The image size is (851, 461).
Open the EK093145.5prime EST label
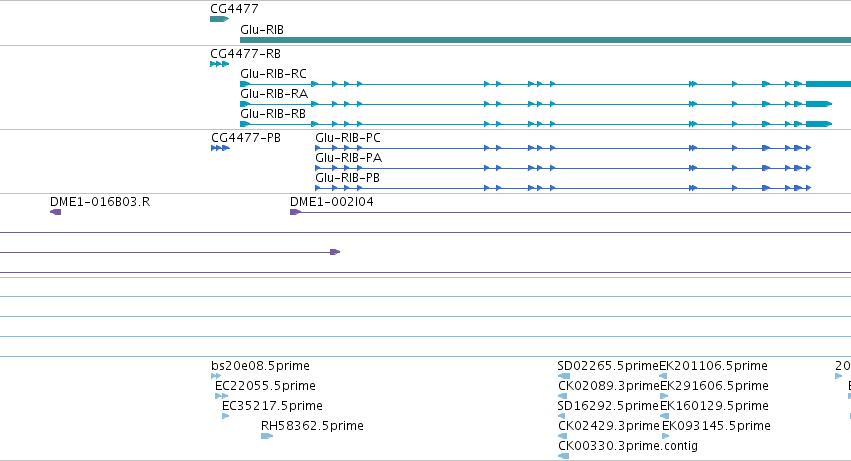[716, 426]
